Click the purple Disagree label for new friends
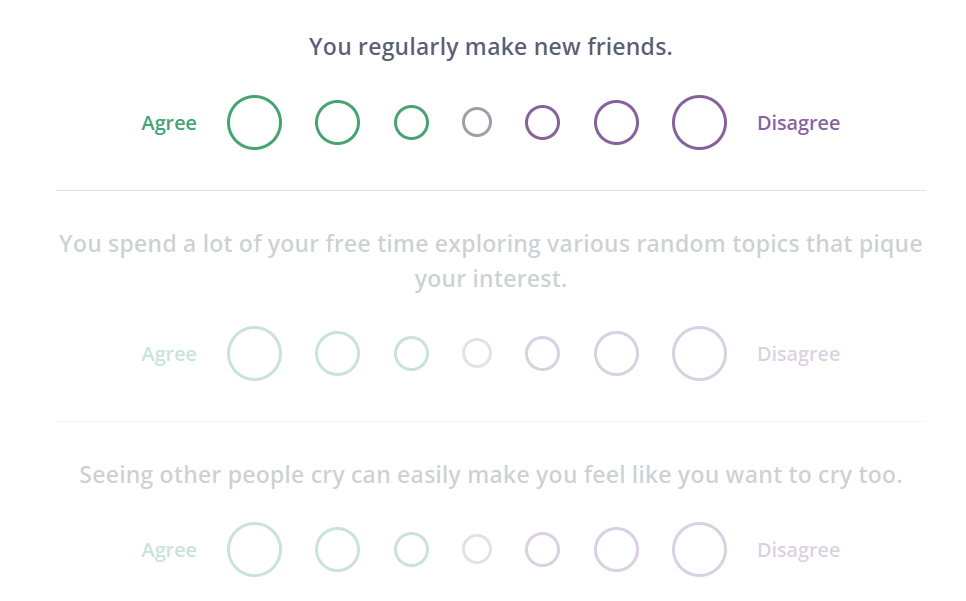The width and height of the screenshot is (966, 601). [x=798, y=124]
